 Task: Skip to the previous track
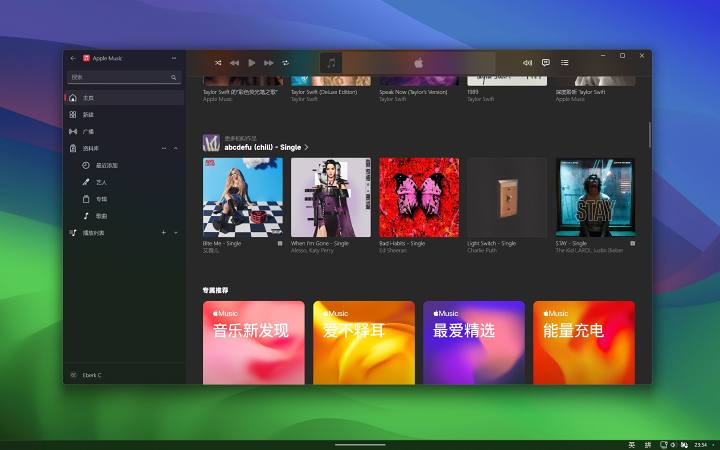click(234, 62)
